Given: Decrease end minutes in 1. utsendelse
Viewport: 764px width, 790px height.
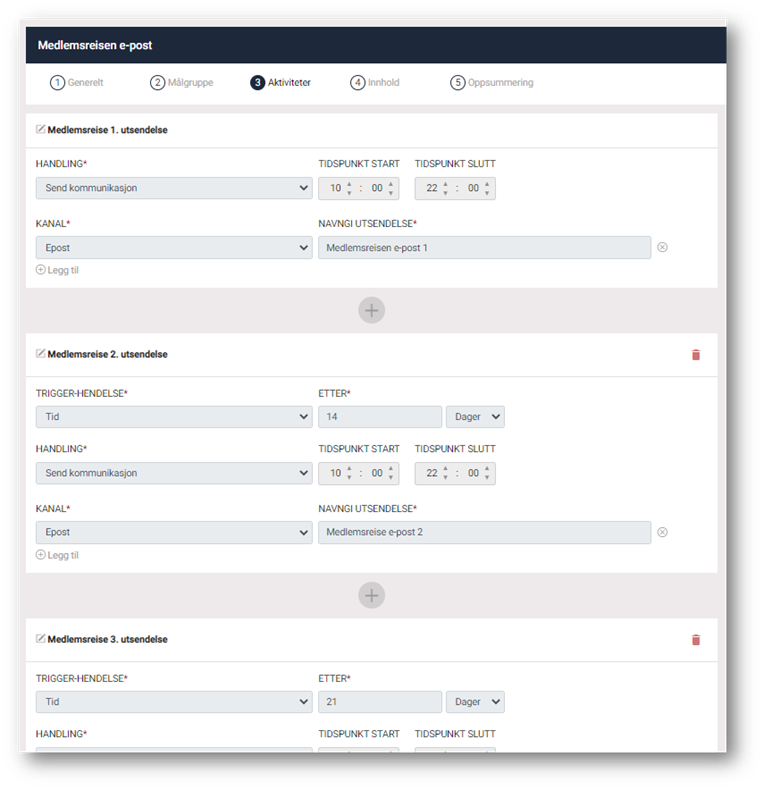Looking at the screenshot, I should click(487, 193).
